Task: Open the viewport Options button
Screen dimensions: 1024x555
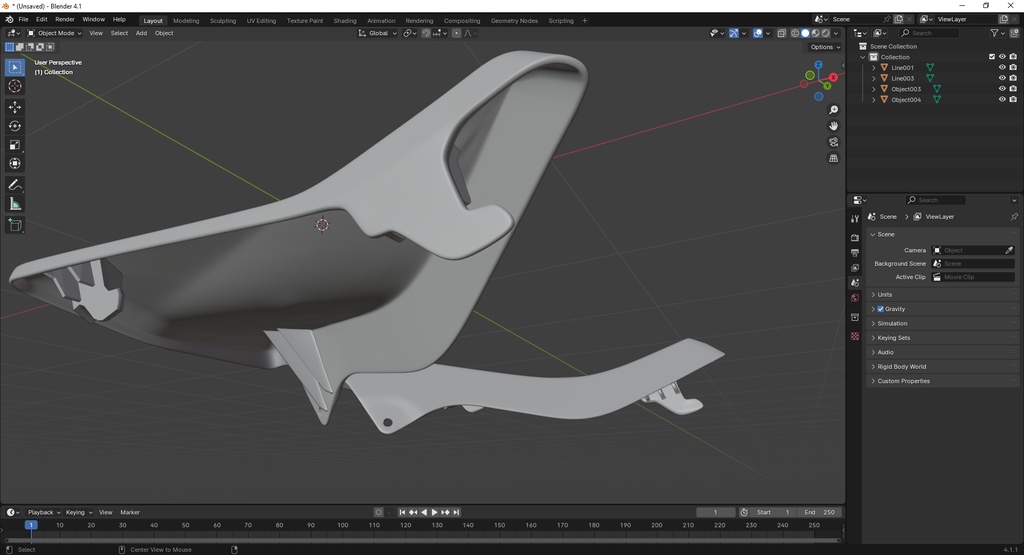Action: point(825,47)
